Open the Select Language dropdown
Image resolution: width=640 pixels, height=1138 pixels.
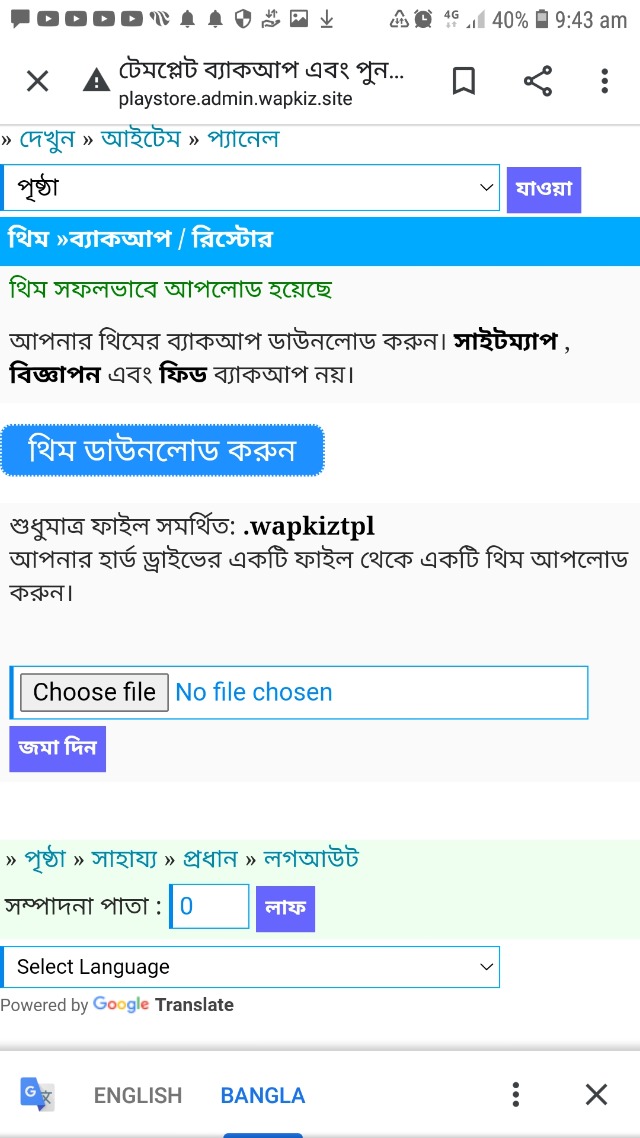tap(250, 967)
